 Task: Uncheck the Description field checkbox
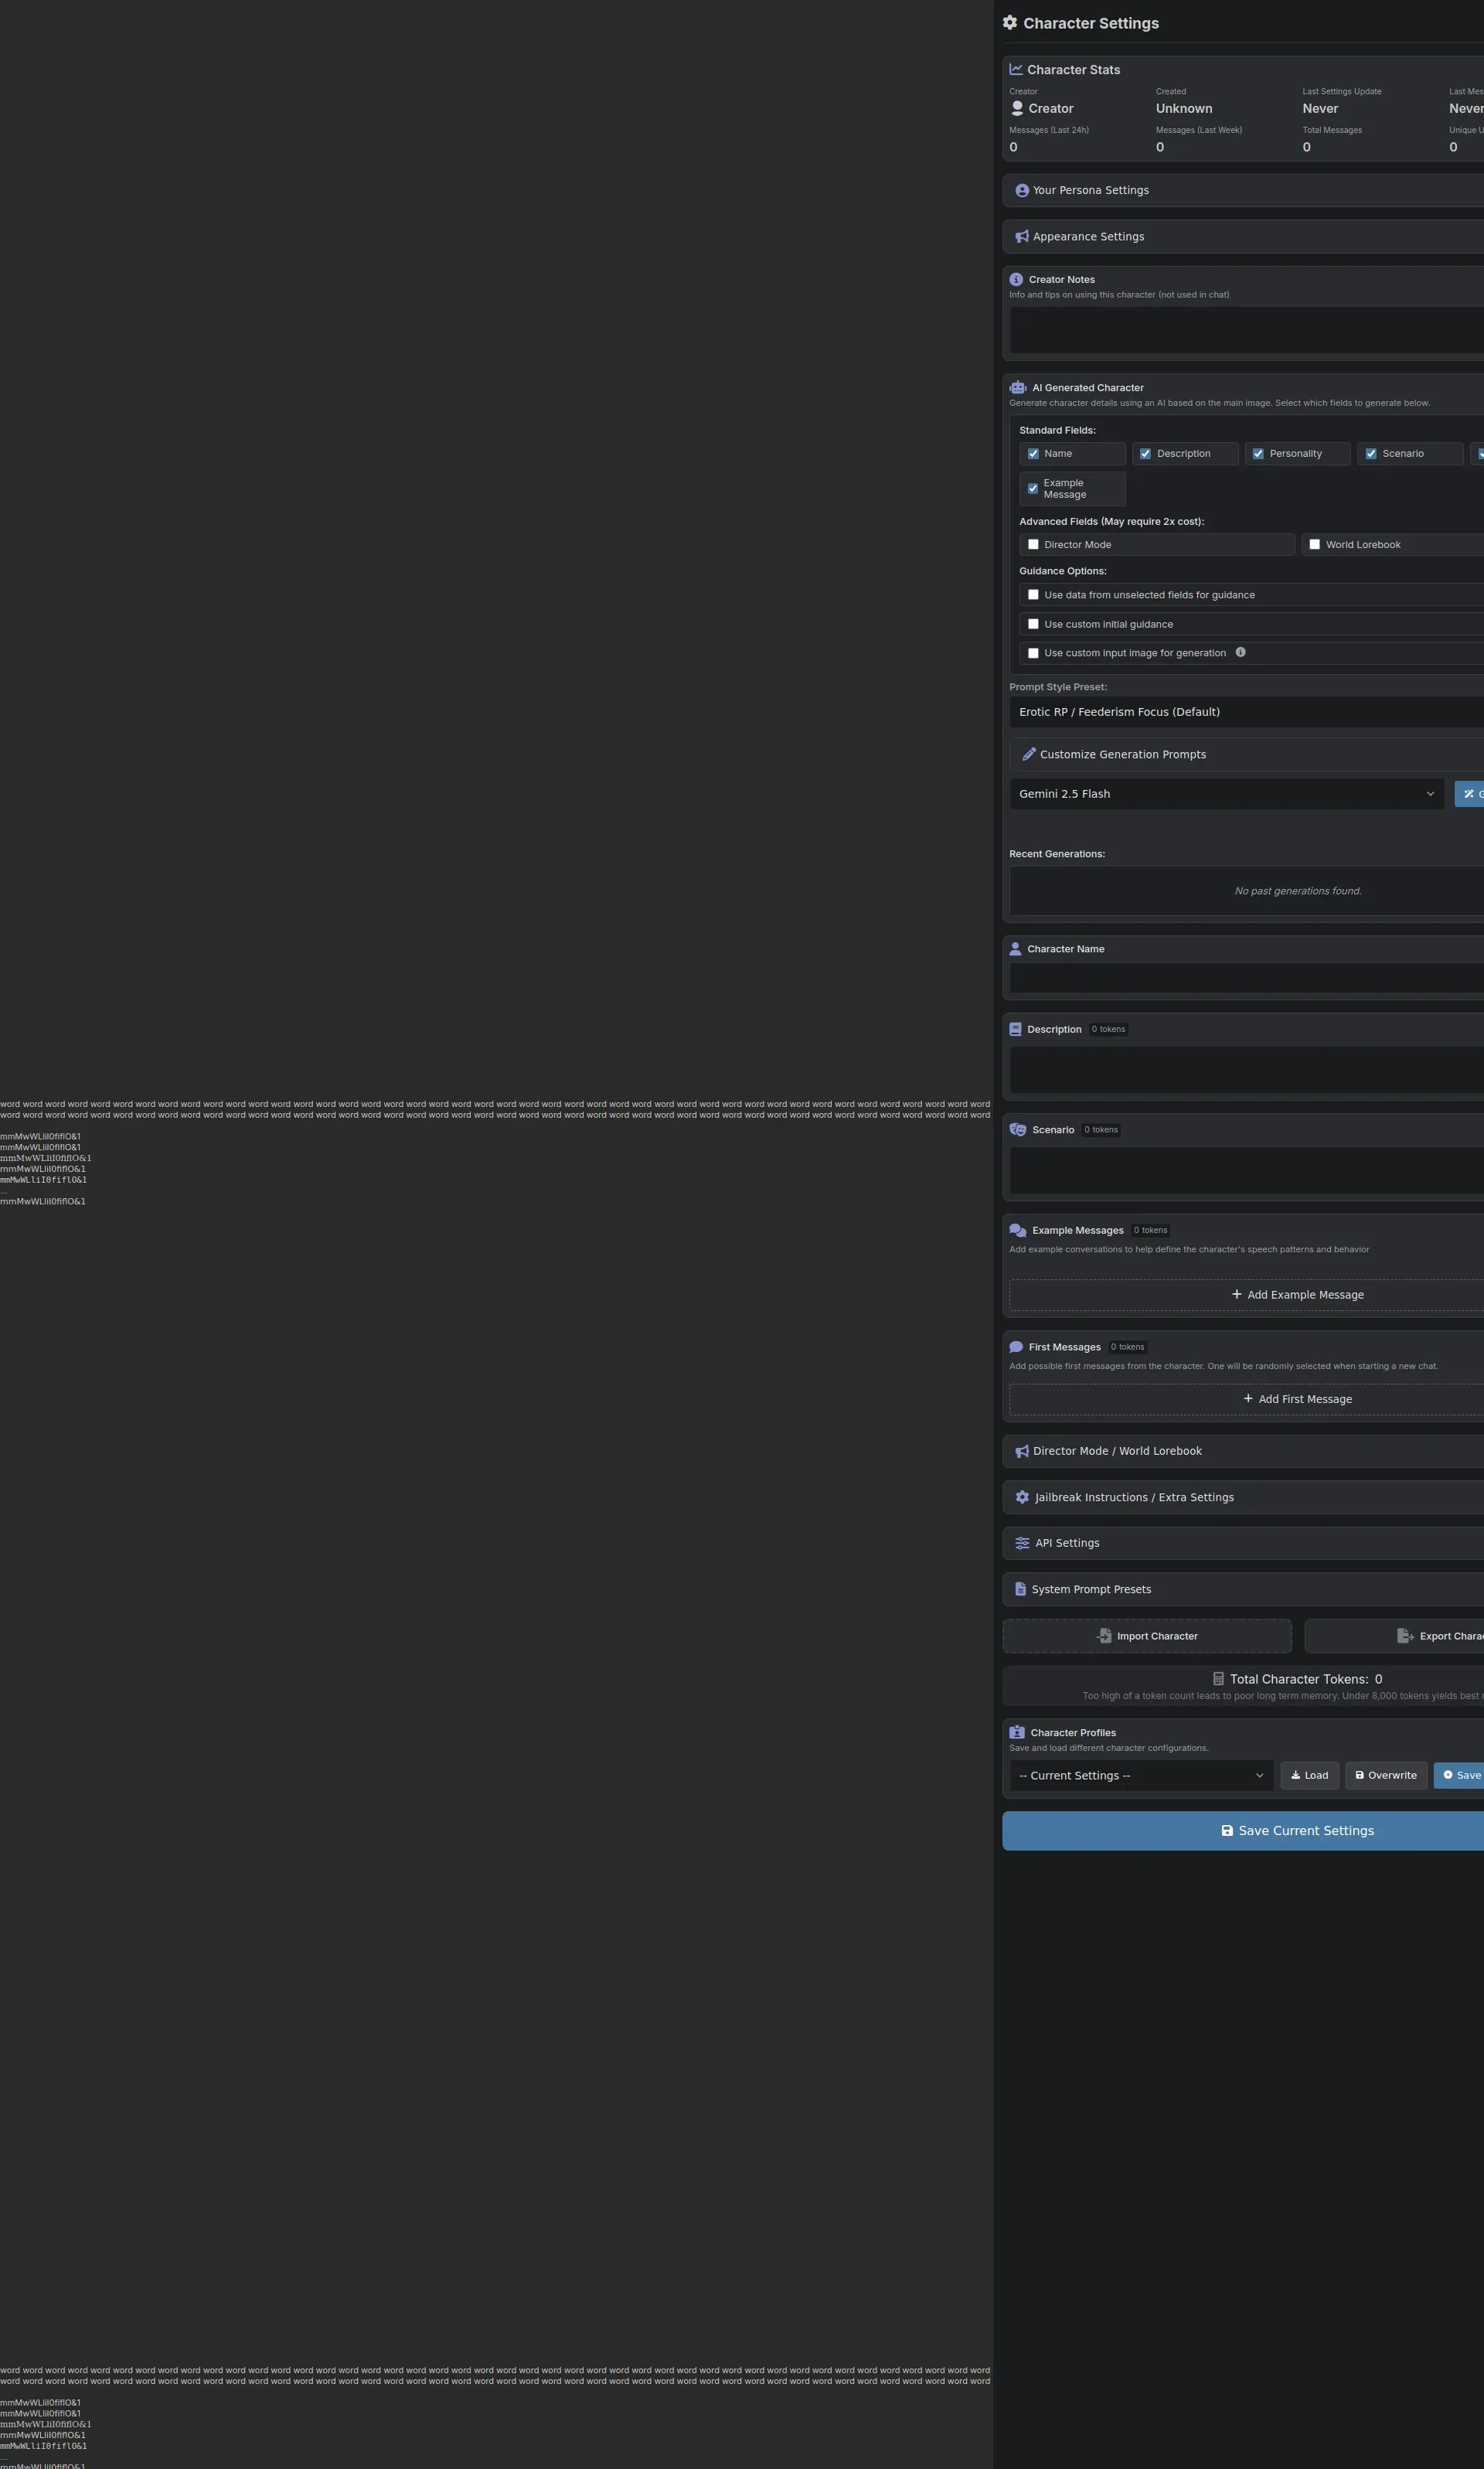(x=1146, y=454)
